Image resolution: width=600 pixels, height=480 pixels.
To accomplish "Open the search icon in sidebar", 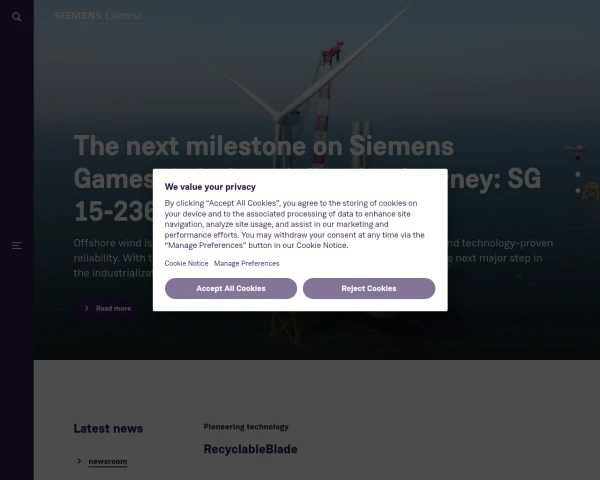I will (16, 17).
